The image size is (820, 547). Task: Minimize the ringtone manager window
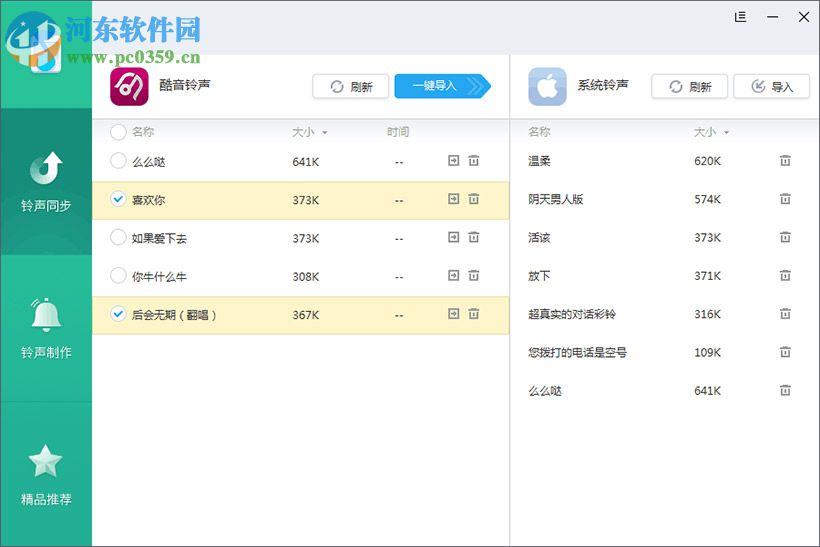(772, 17)
